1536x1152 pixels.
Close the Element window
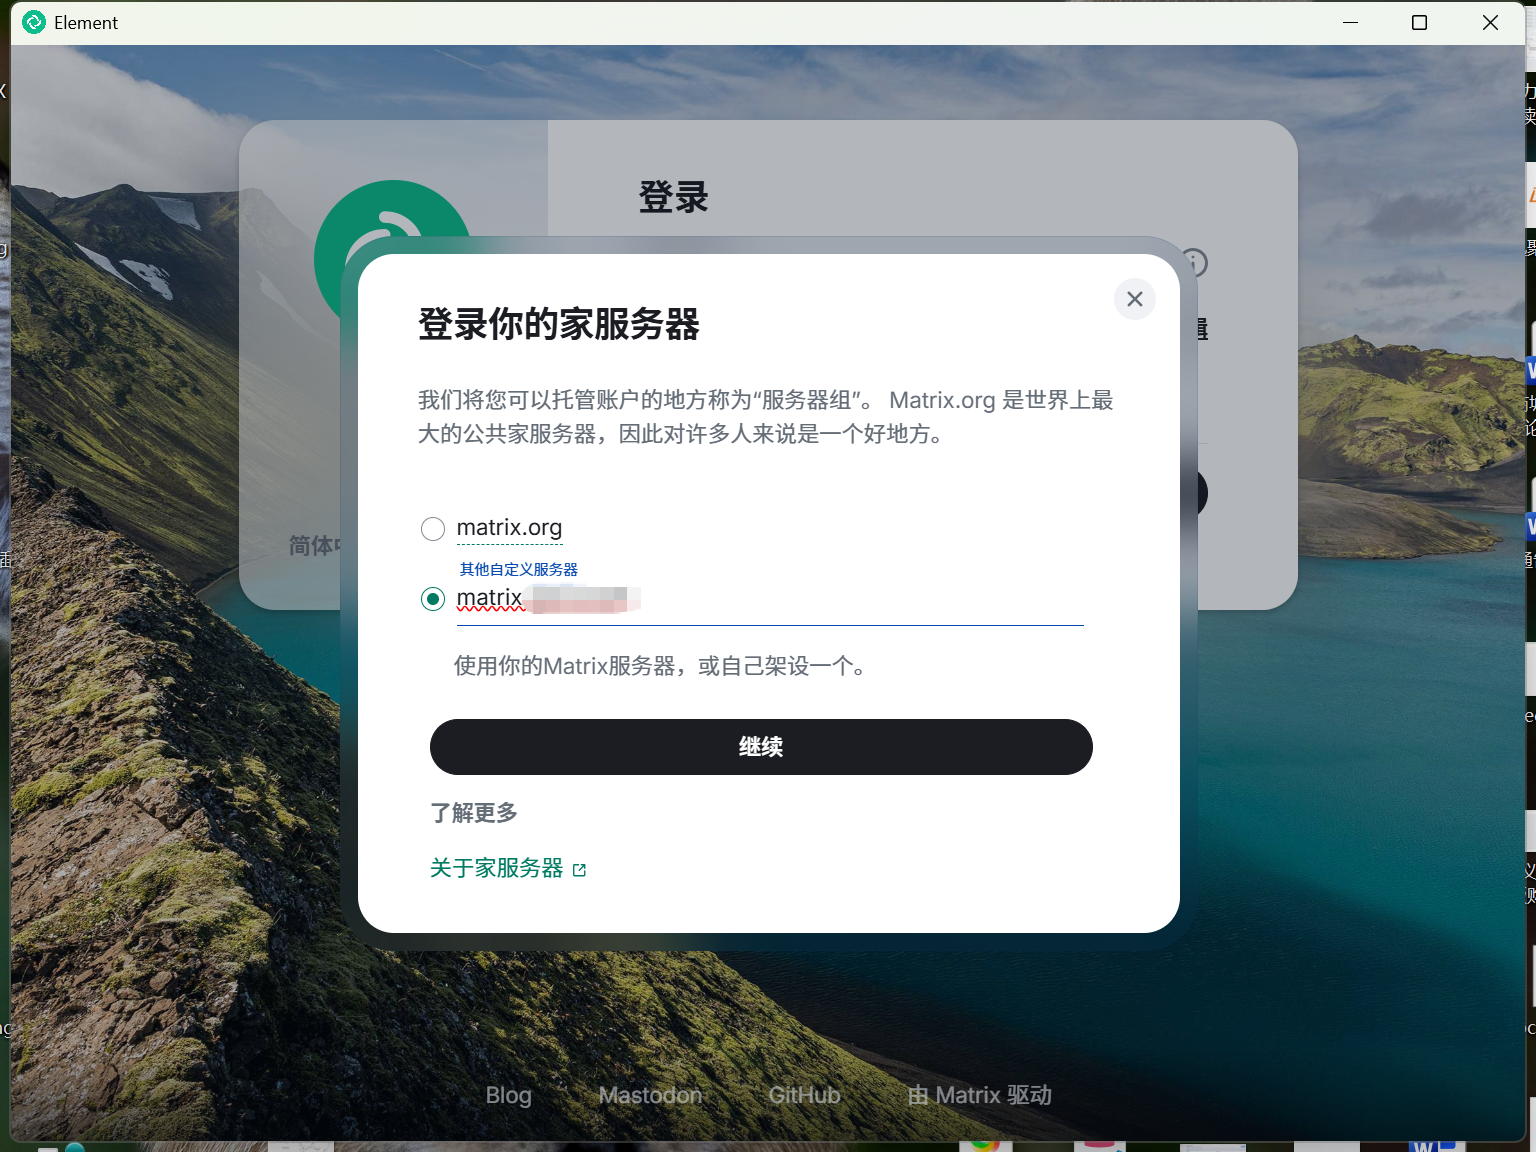coord(1490,22)
